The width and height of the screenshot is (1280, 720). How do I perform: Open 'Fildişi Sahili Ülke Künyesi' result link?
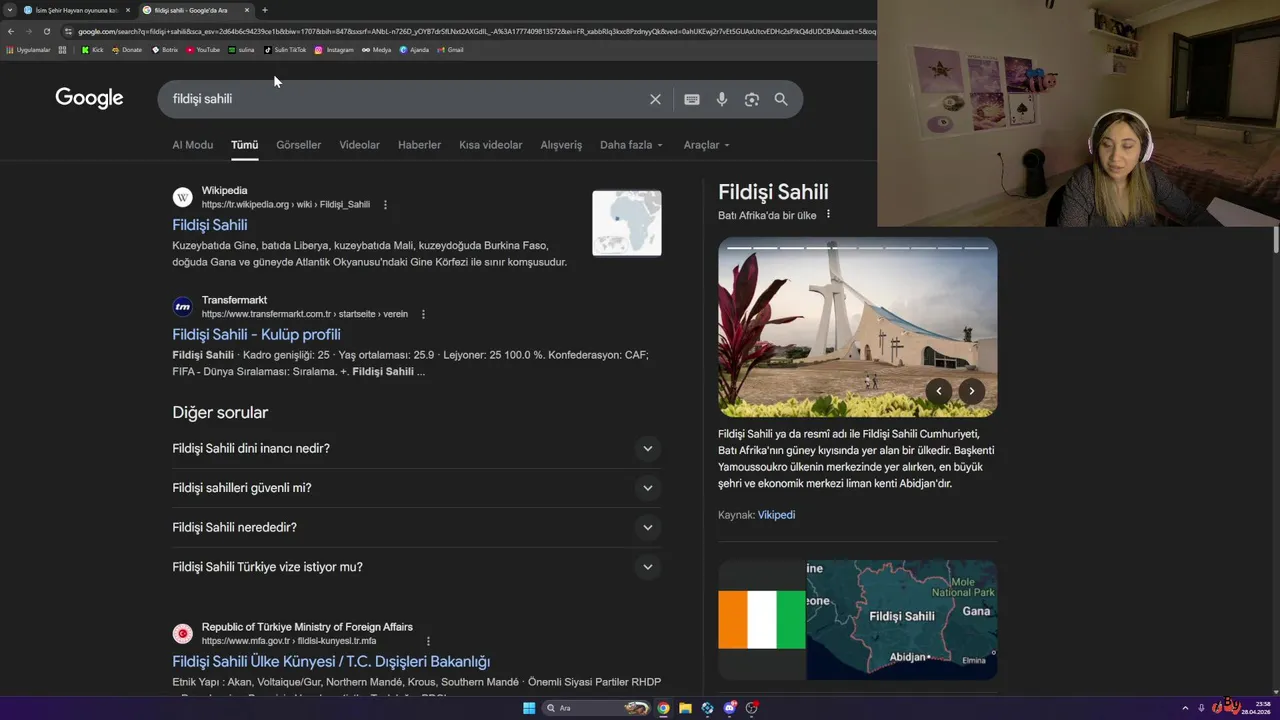[x=331, y=661]
